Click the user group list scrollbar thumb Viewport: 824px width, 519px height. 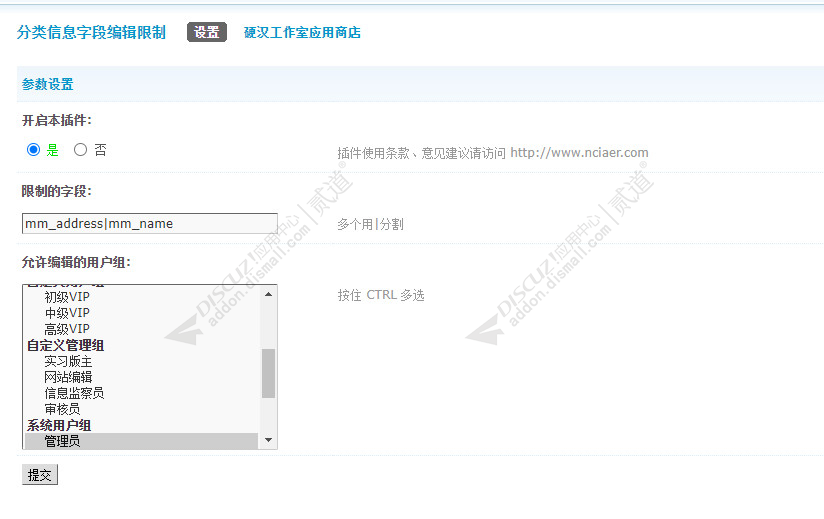[269, 373]
